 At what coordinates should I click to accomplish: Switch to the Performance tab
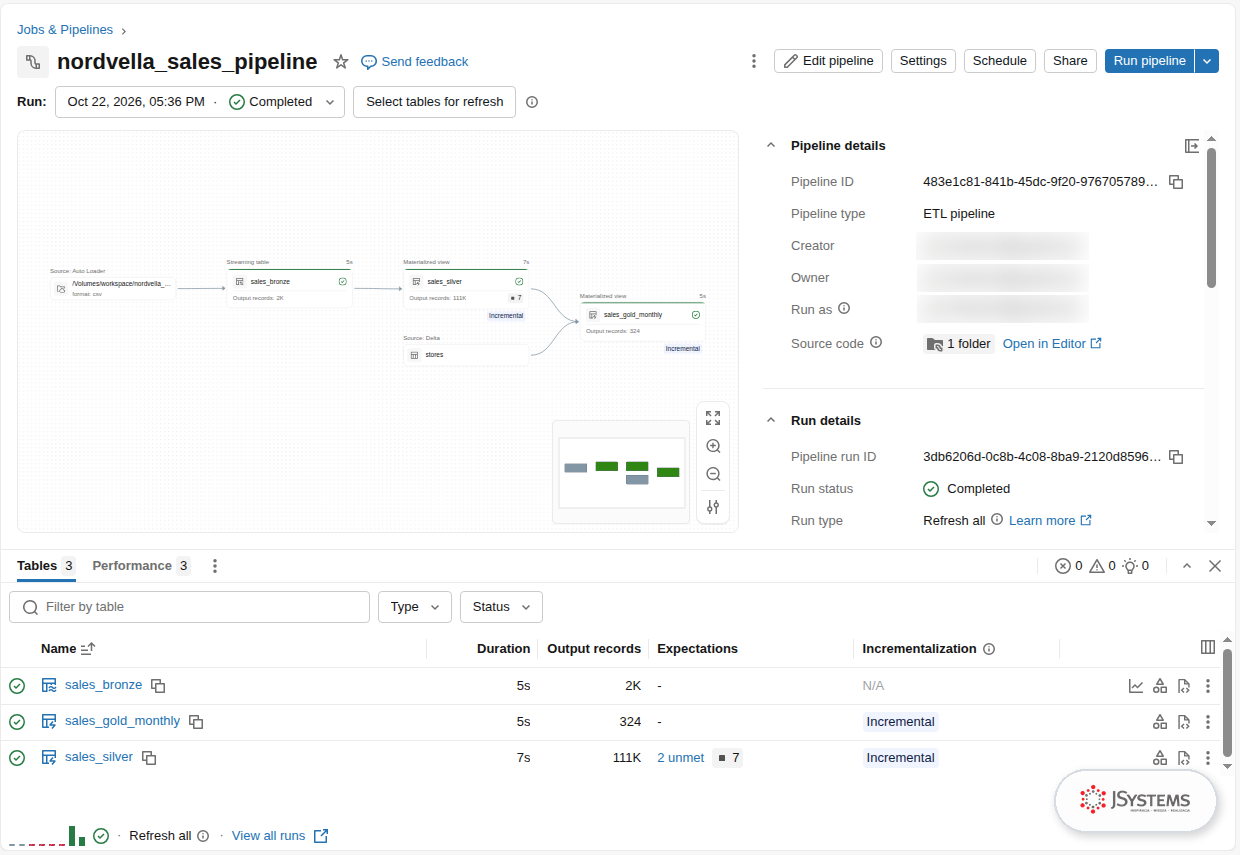[141, 566]
